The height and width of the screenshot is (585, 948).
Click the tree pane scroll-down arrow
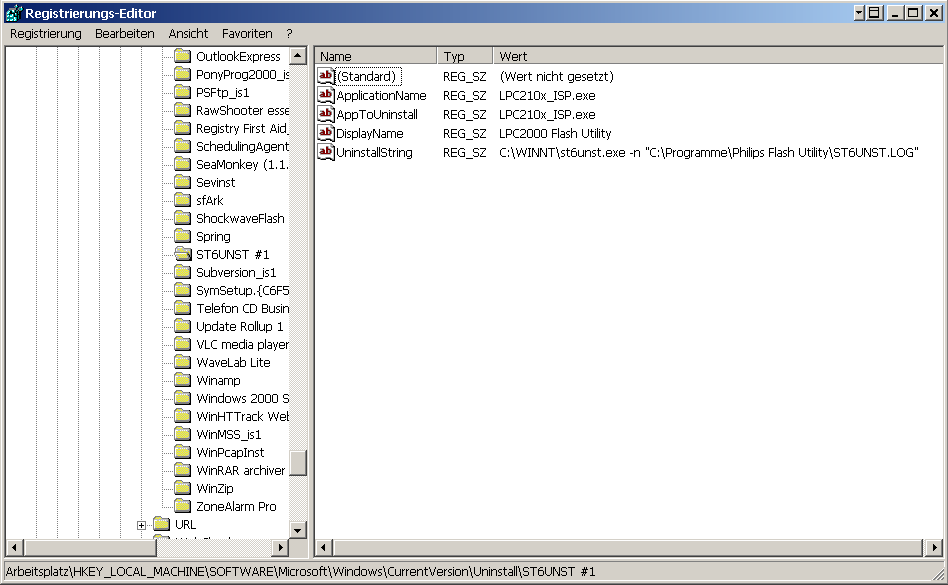[x=297, y=530]
